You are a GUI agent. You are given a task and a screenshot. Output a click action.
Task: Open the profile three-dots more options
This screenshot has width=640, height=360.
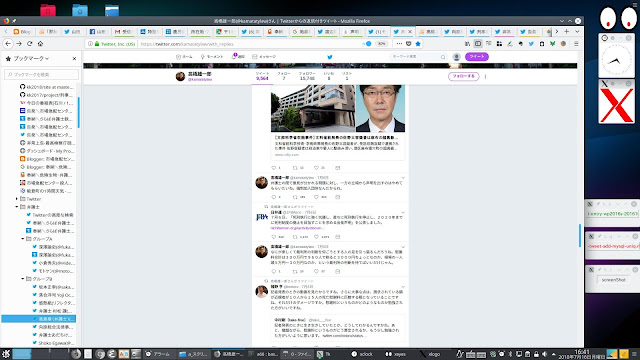[x=485, y=76]
